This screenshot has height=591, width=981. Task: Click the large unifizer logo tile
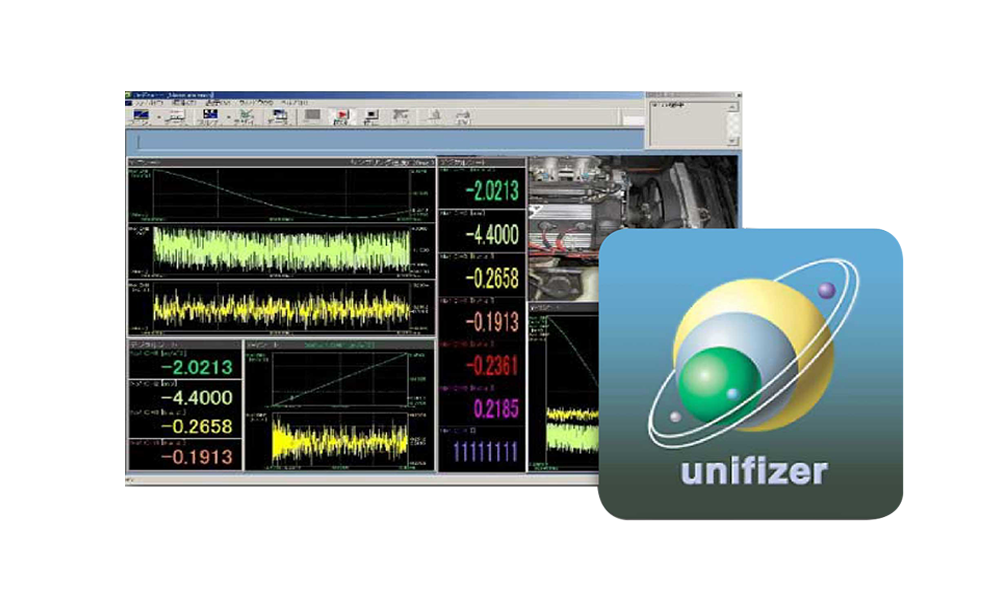click(750, 373)
